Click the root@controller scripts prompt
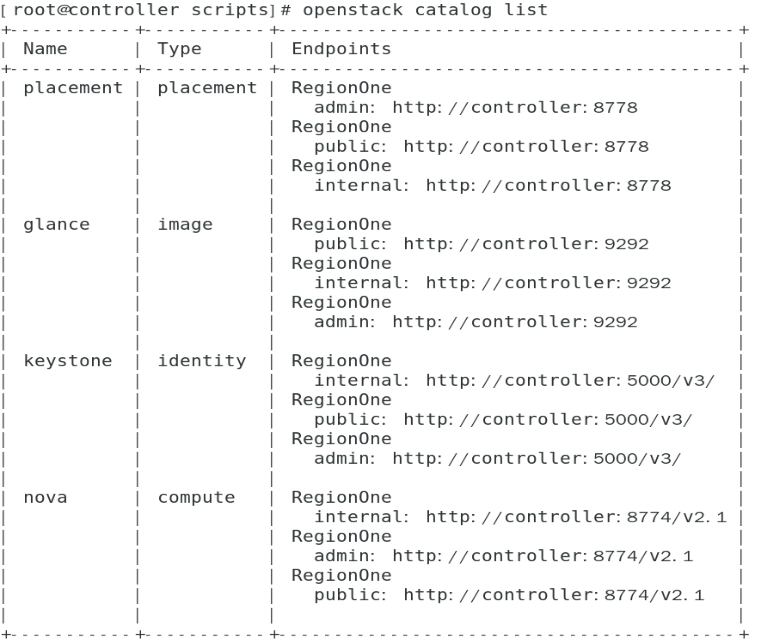 pos(144,10)
